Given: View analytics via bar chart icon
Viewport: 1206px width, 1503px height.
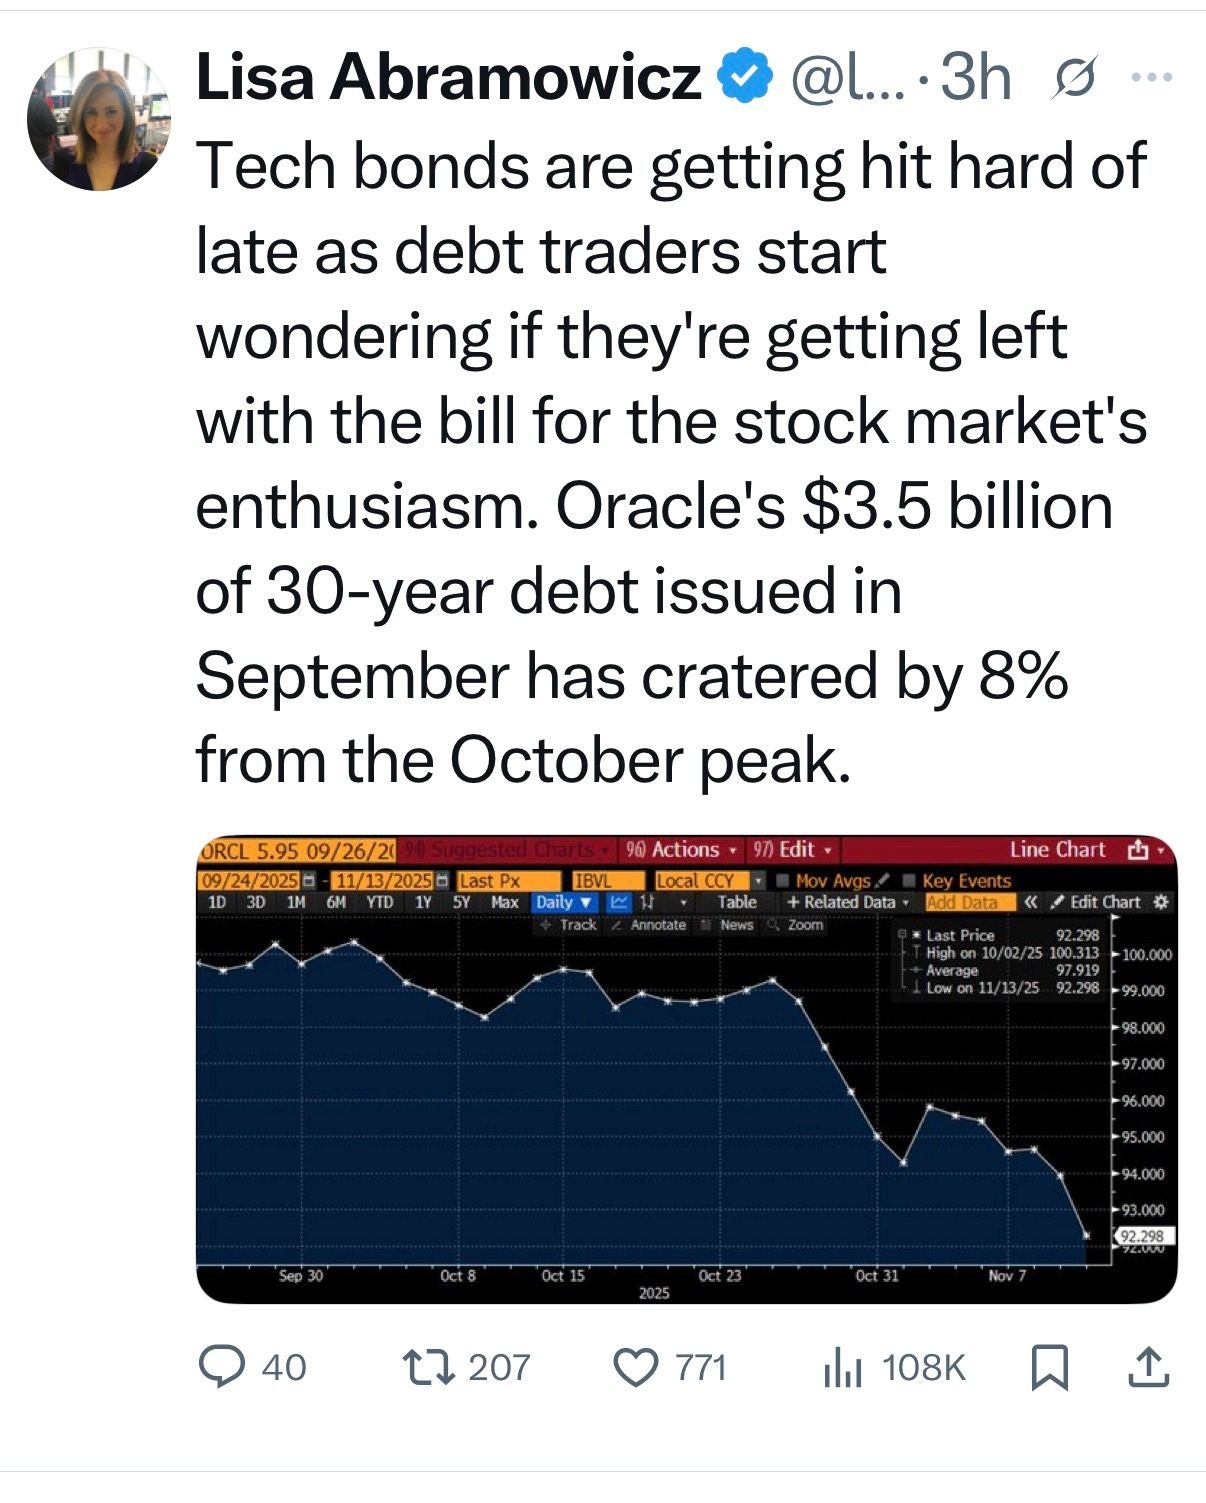Looking at the screenshot, I should coord(843,1367).
